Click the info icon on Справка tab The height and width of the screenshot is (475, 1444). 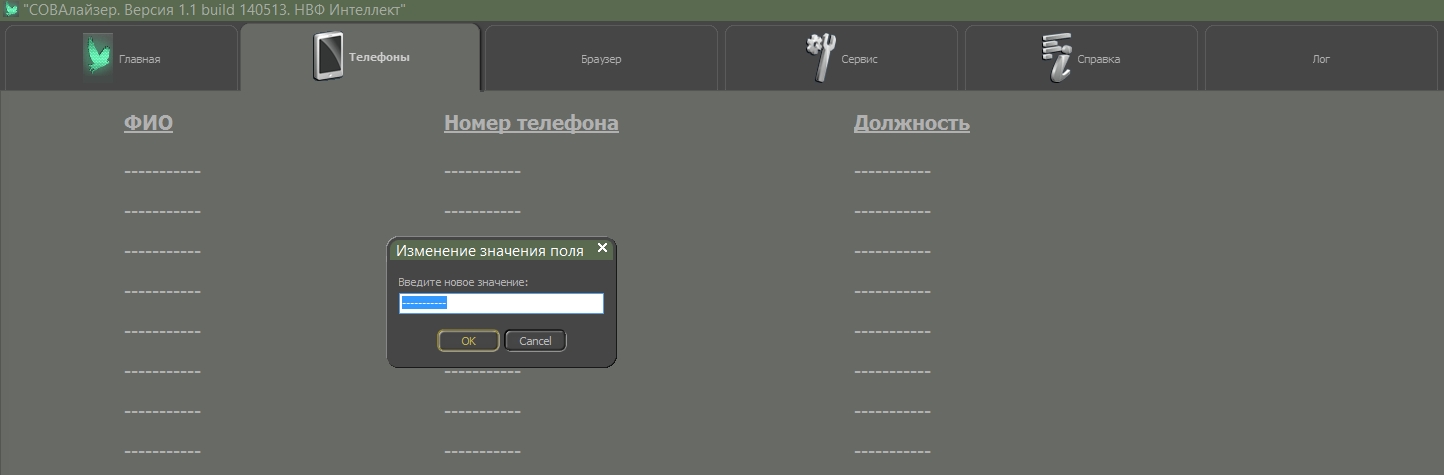(1057, 58)
